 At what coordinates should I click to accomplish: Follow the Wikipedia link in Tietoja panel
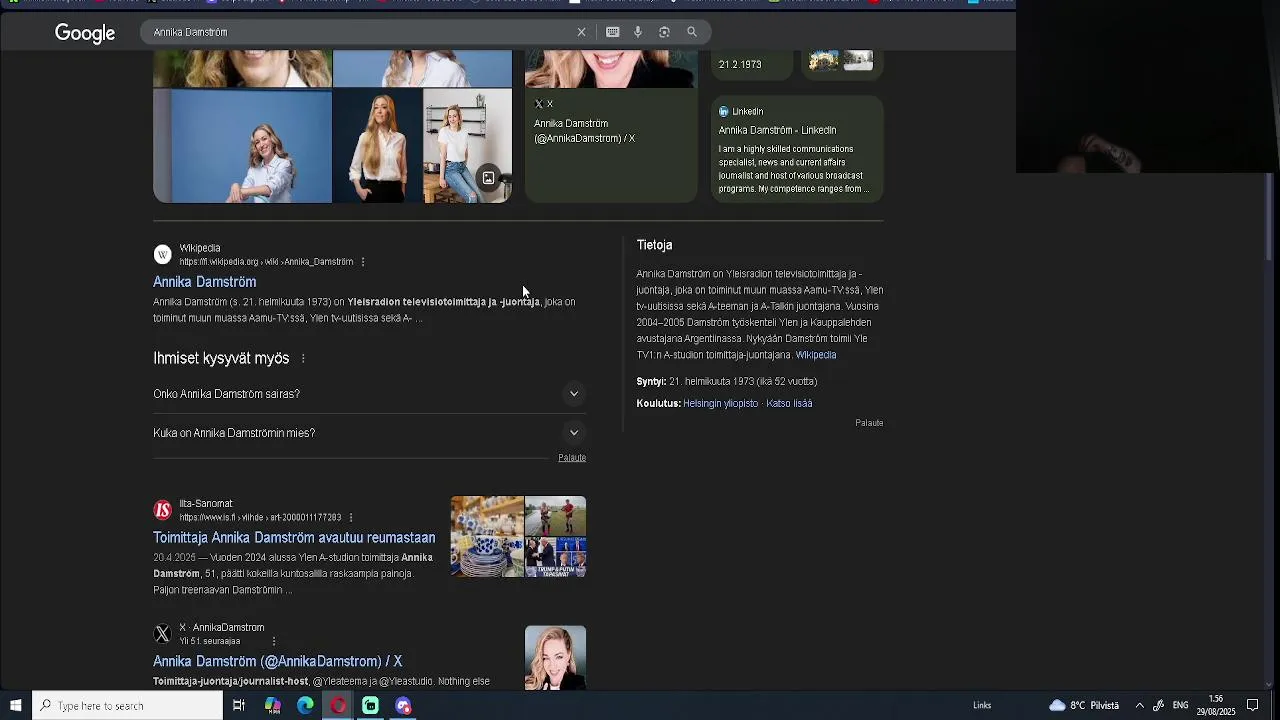(816, 355)
